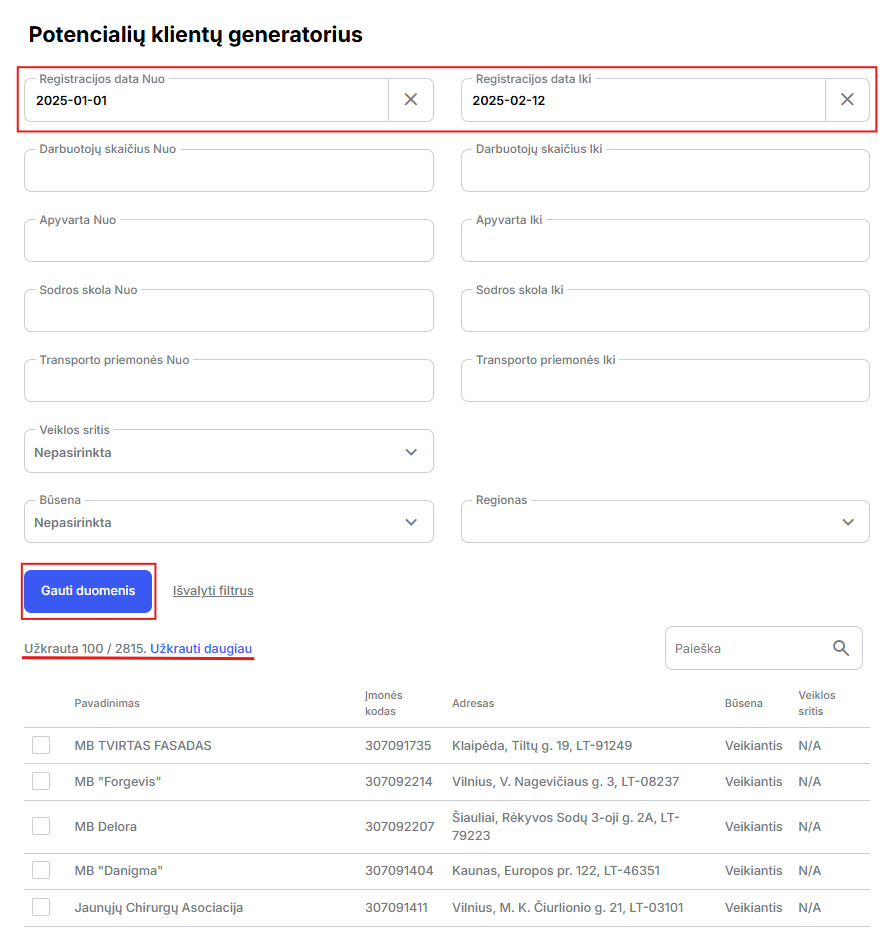Check the MB Delora row checkbox
This screenshot has width=888, height=930.
[41, 826]
